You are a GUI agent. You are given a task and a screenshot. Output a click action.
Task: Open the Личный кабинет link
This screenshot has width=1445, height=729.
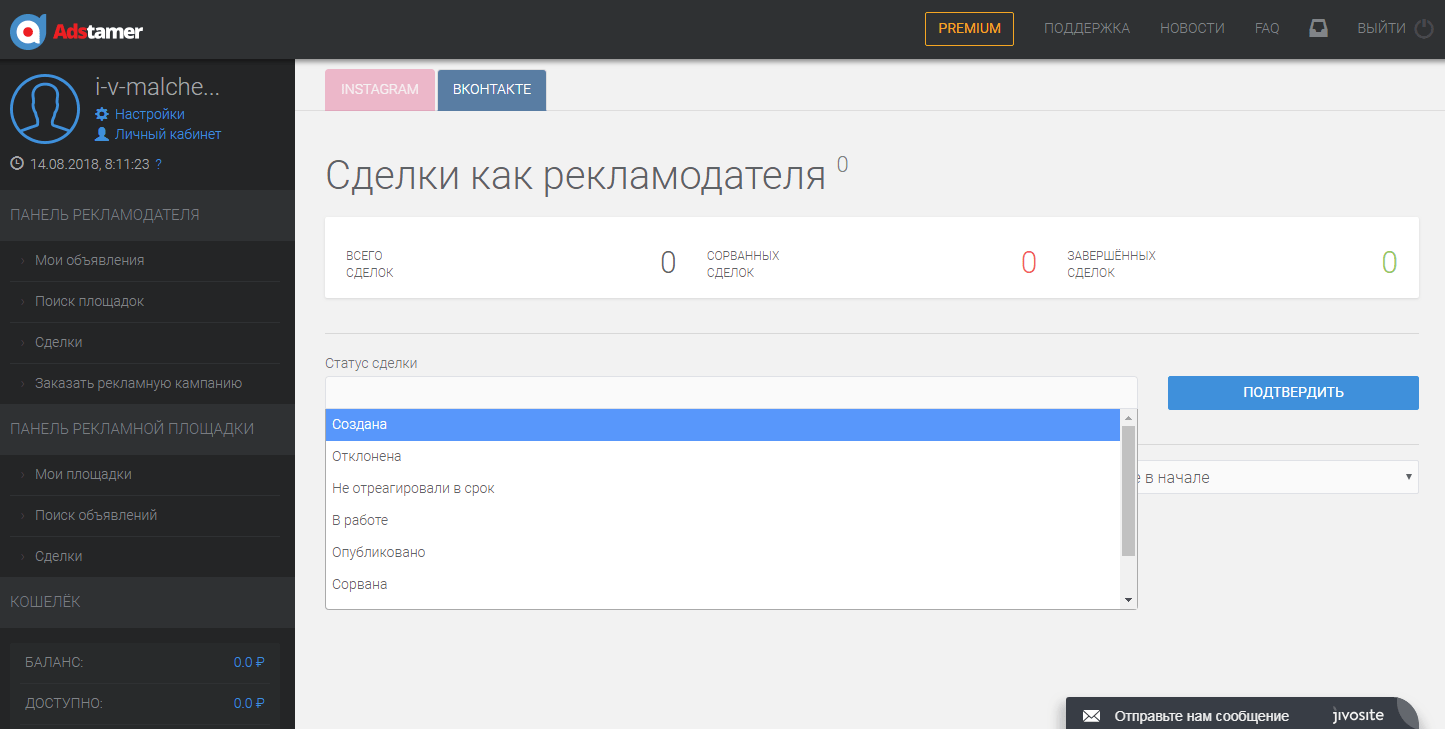[168, 134]
